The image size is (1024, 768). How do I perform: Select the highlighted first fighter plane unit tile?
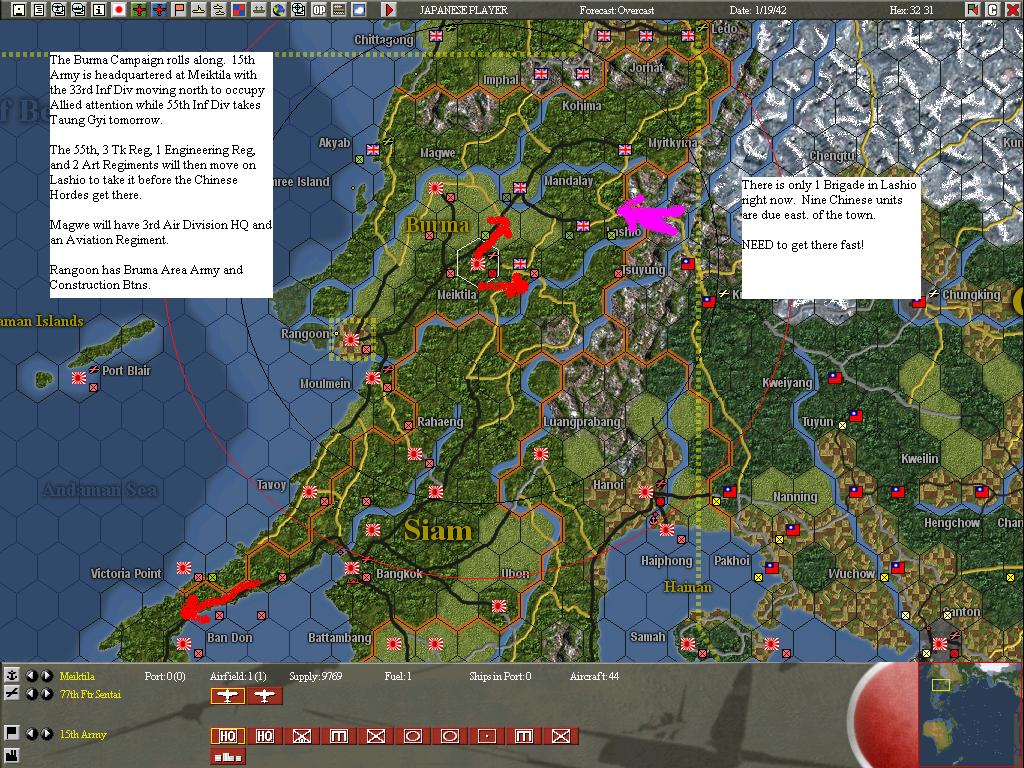click(227, 696)
